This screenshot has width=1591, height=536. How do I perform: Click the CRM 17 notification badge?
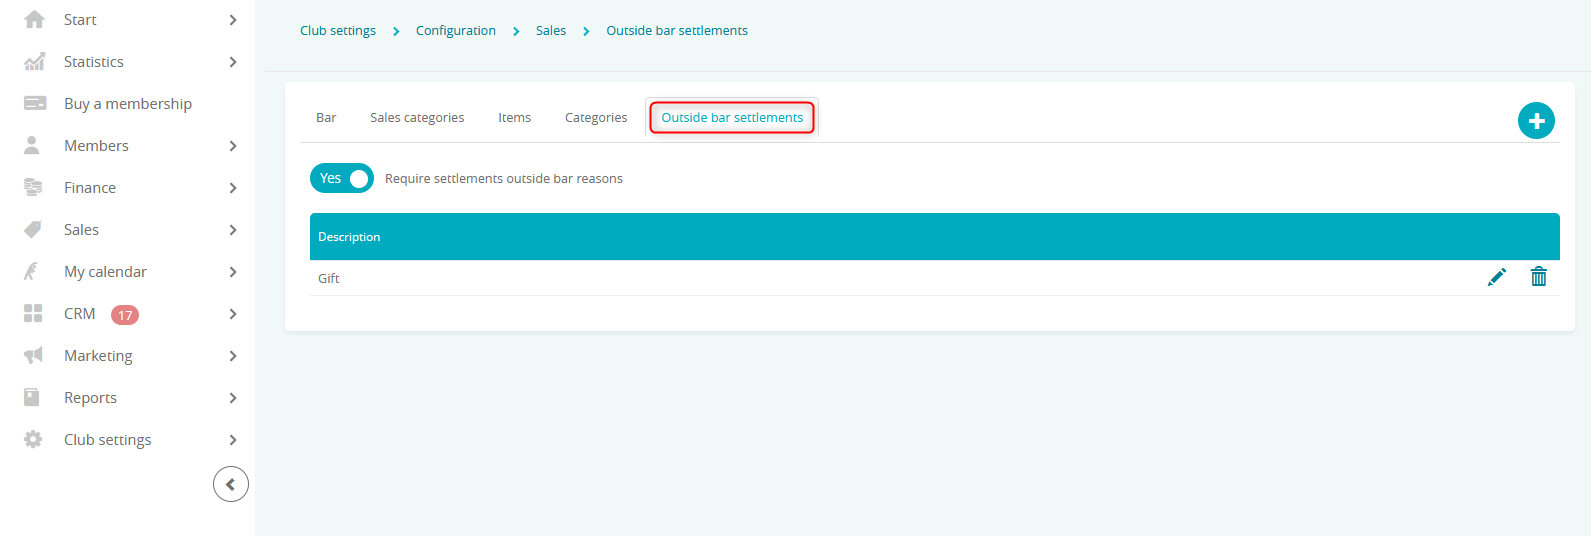[x=125, y=315]
